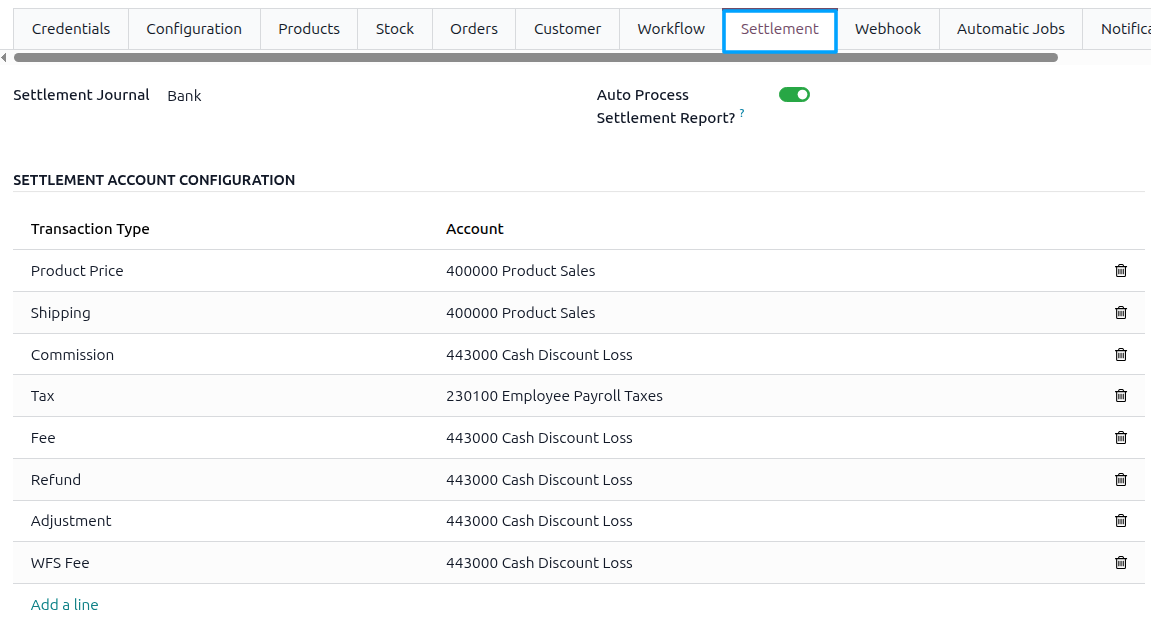This screenshot has height=618, width=1151.
Task: Open the Credentials tab
Action: click(x=70, y=29)
